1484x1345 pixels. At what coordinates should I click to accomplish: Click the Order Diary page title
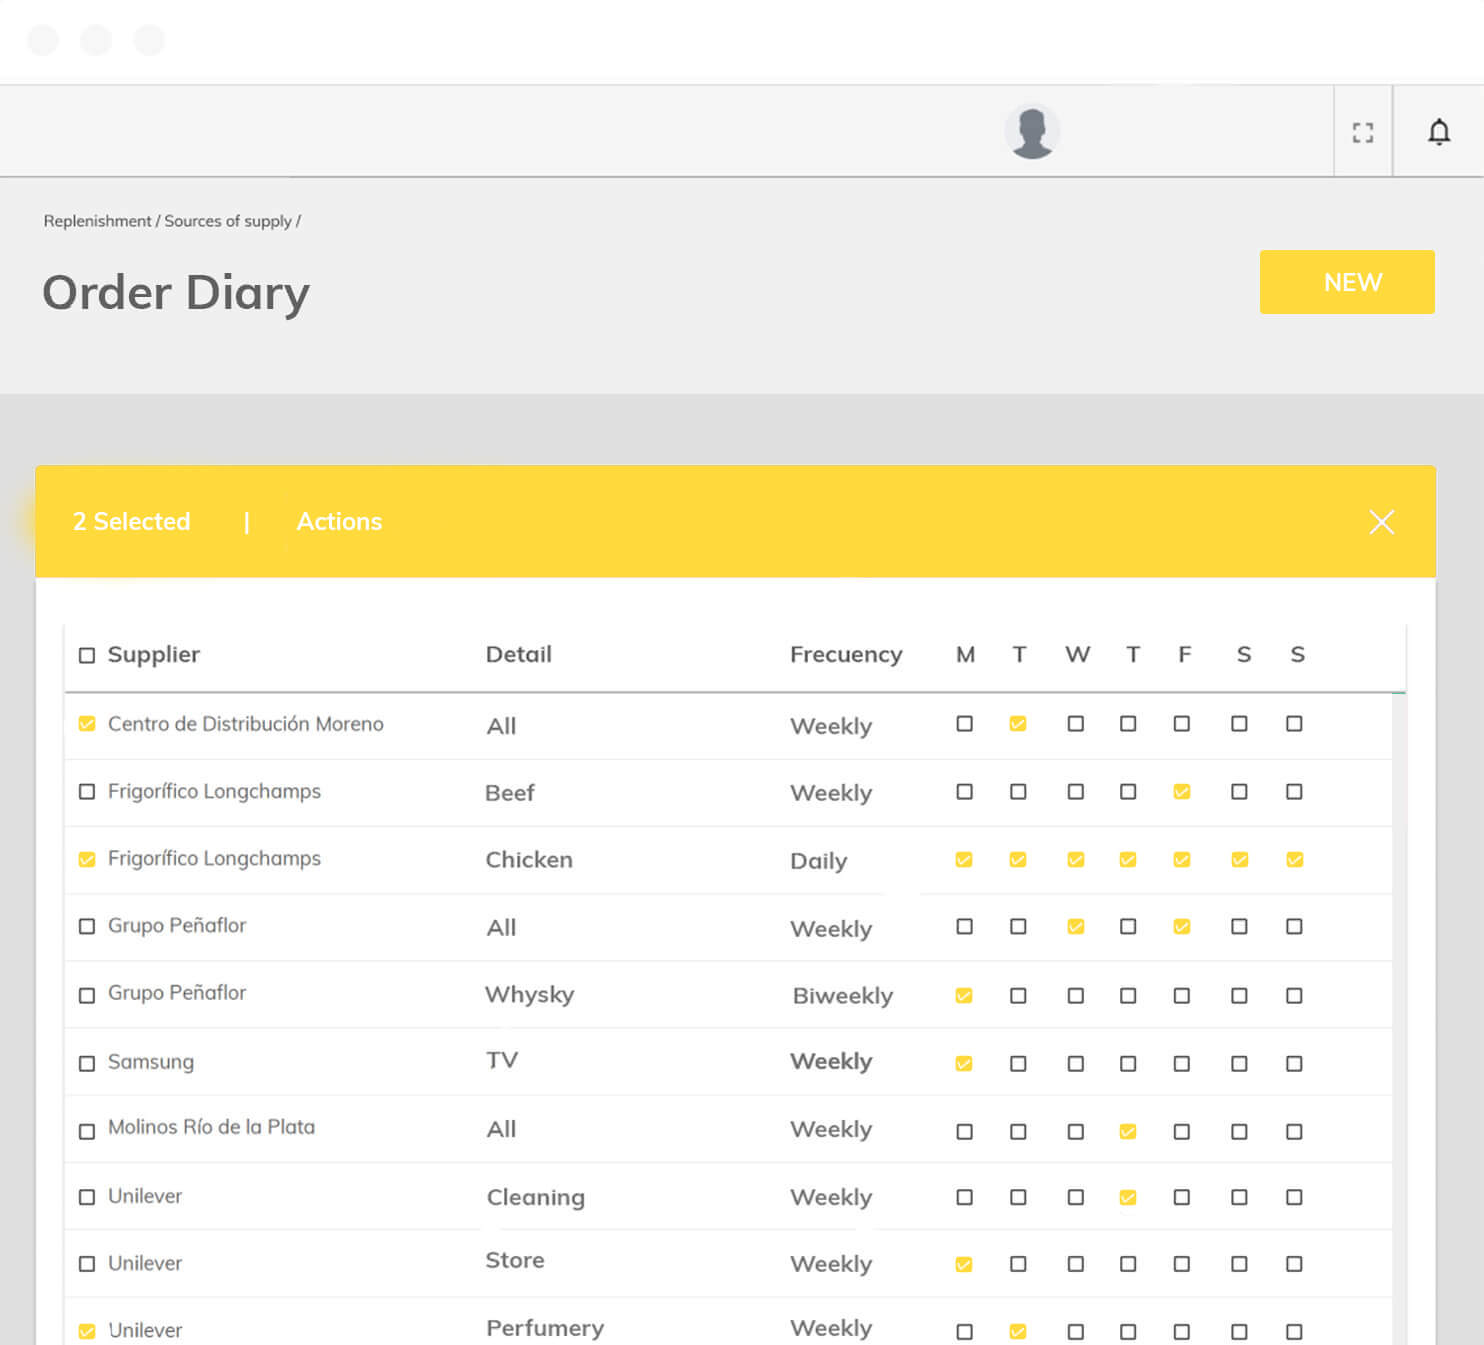176,293
